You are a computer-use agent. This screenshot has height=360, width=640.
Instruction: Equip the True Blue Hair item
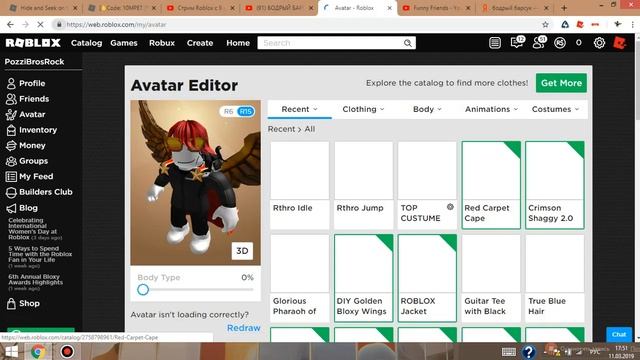pyautogui.click(x=555, y=278)
